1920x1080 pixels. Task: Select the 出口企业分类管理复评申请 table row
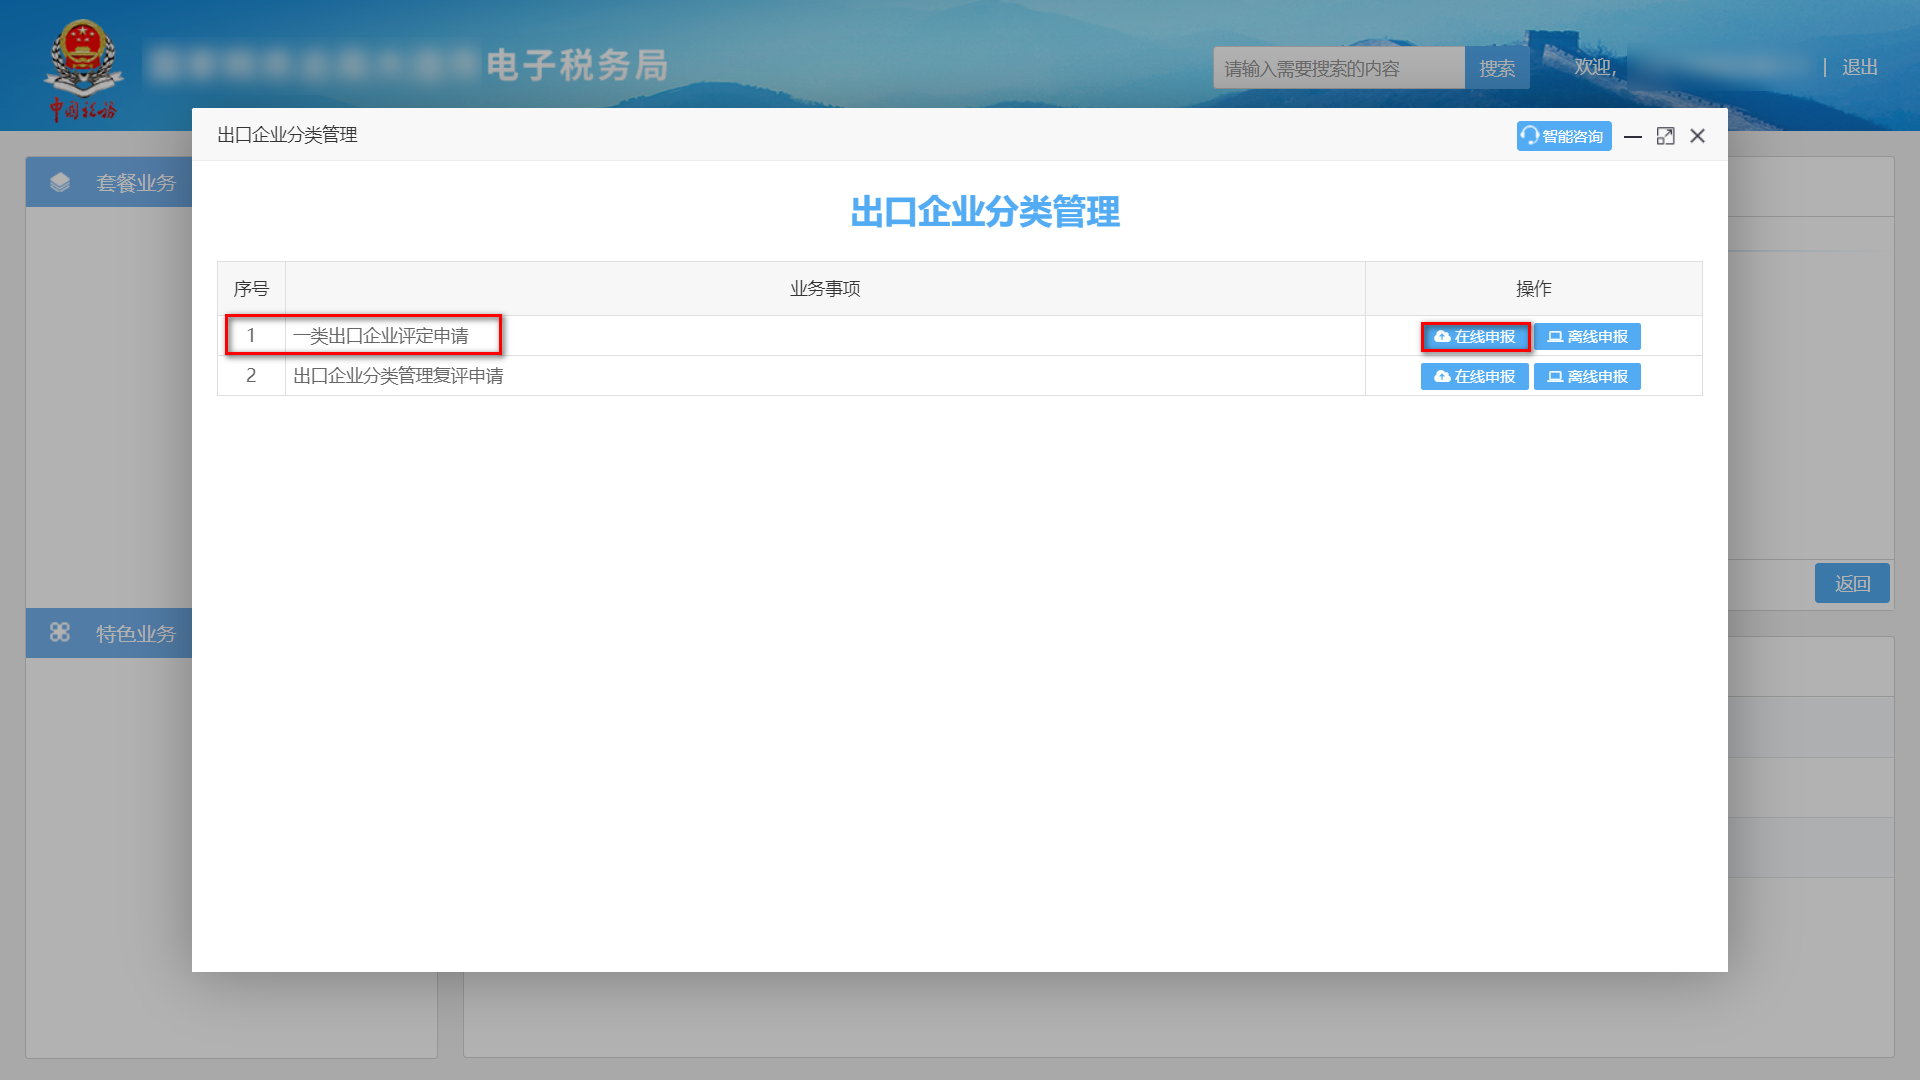[398, 376]
